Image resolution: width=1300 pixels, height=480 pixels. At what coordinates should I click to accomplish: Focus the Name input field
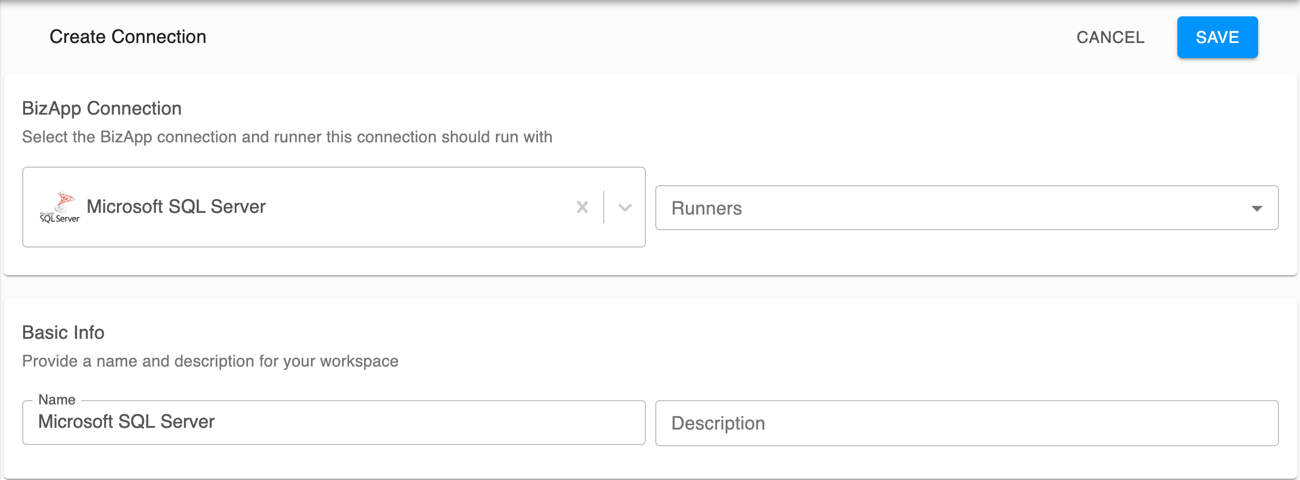pyautogui.click(x=333, y=423)
